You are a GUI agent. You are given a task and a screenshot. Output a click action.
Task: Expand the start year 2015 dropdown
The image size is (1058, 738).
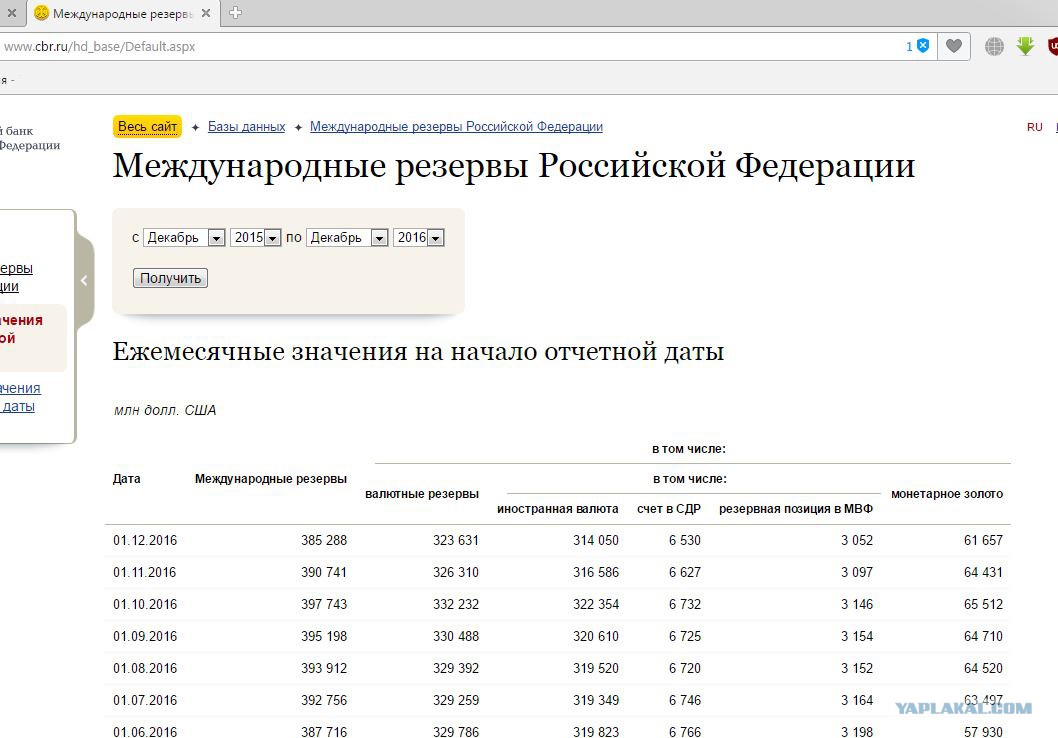(255, 237)
